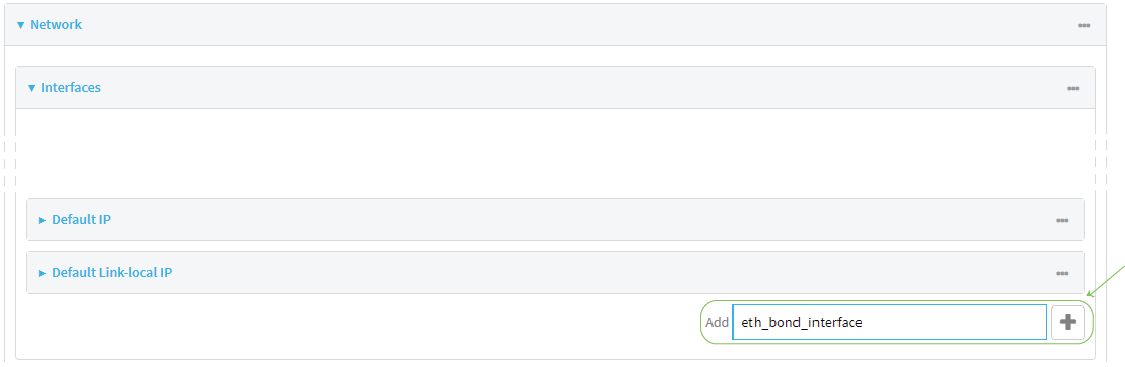The height and width of the screenshot is (367, 1125).
Task: Expand Default IP using its disclosure triangle
Action: click(42, 220)
